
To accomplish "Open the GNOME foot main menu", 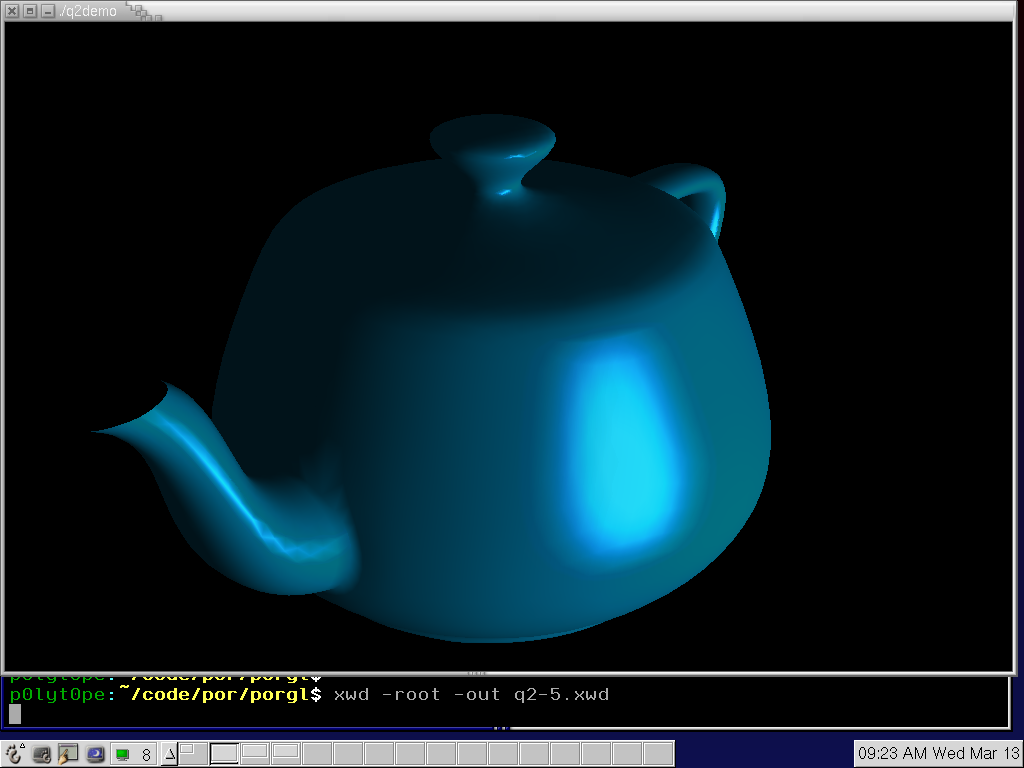I will coord(13,754).
